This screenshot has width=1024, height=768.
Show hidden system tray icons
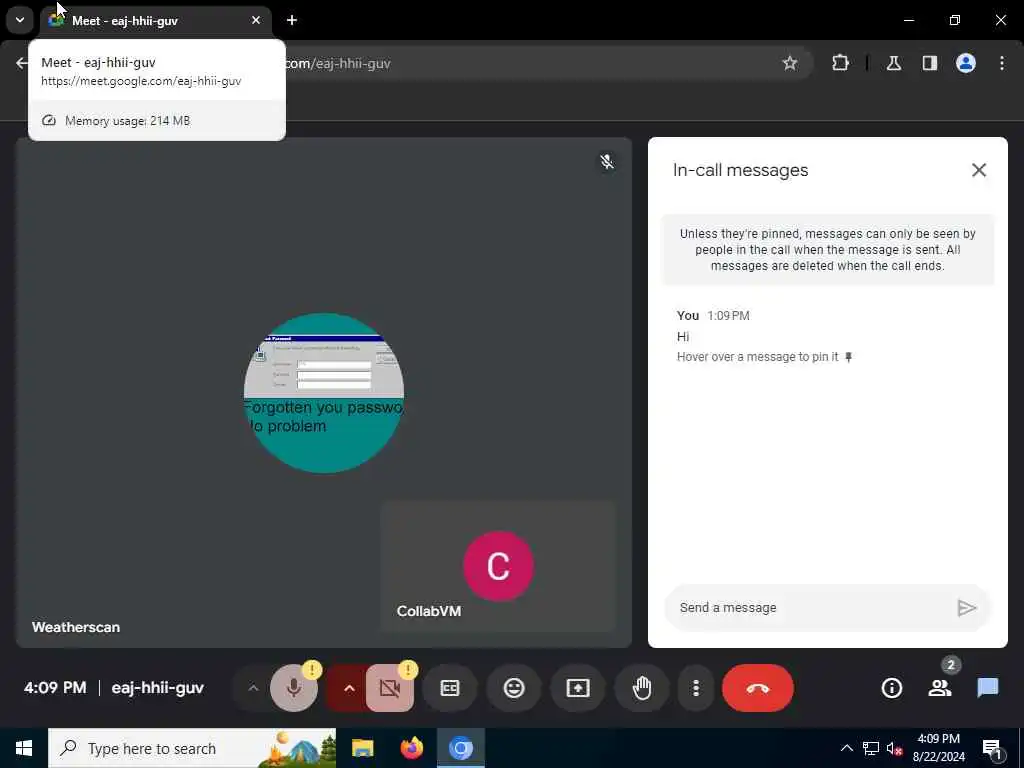(846, 748)
